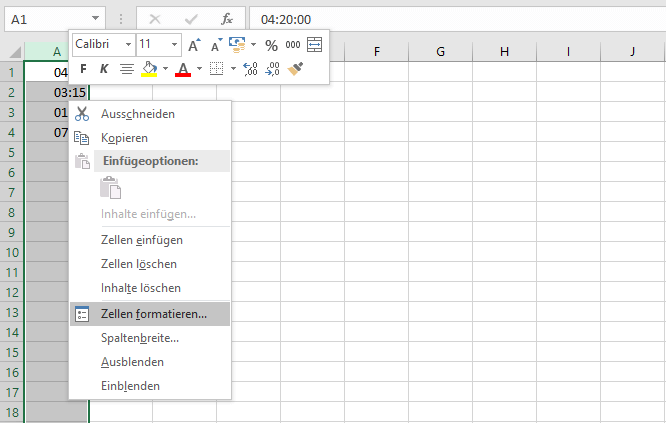Click the scissors icon beside Ausschneiden

[x=82, y=114]
